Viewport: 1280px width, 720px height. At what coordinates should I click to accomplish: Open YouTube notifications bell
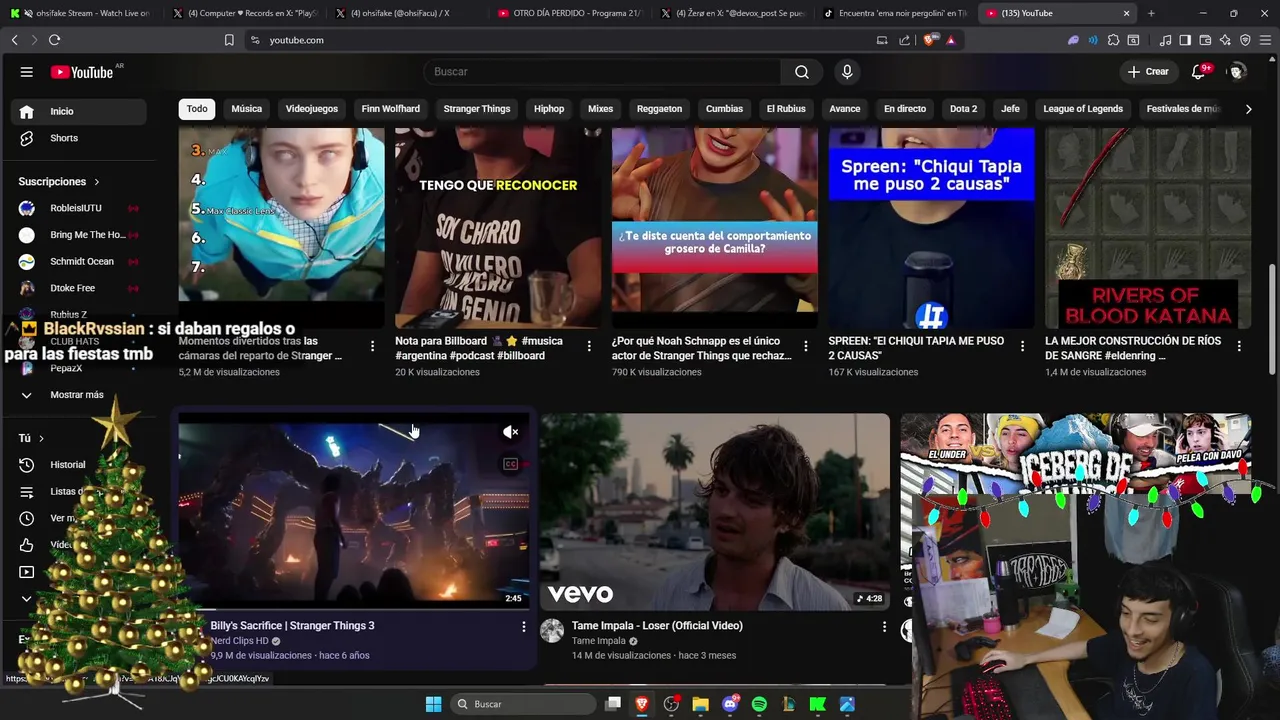pos(1198,72)
